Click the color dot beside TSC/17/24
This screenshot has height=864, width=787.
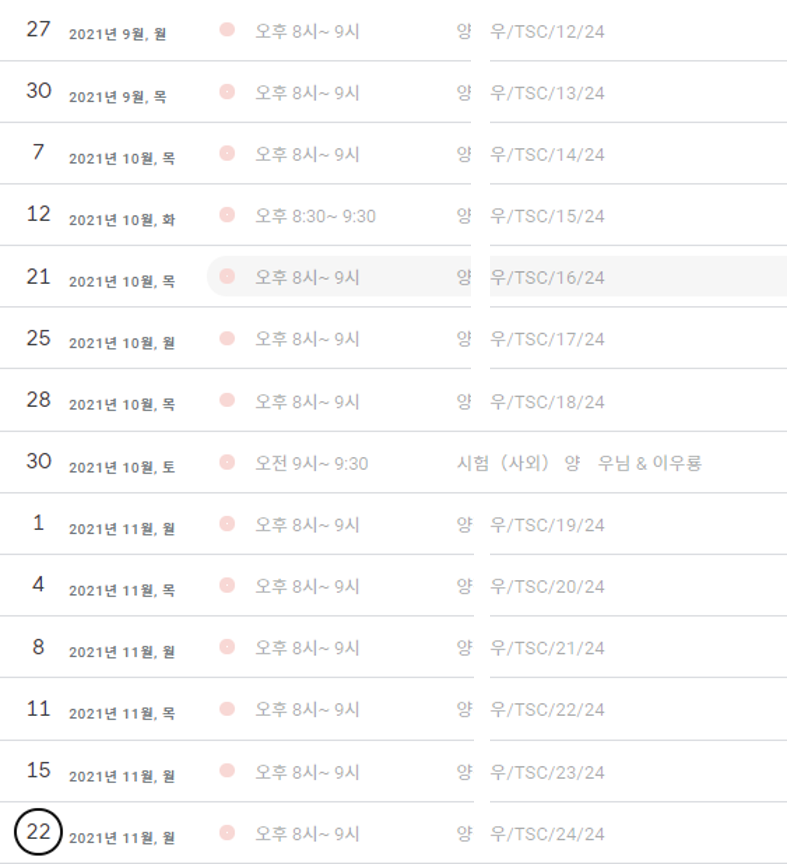[x=227, y=339]
